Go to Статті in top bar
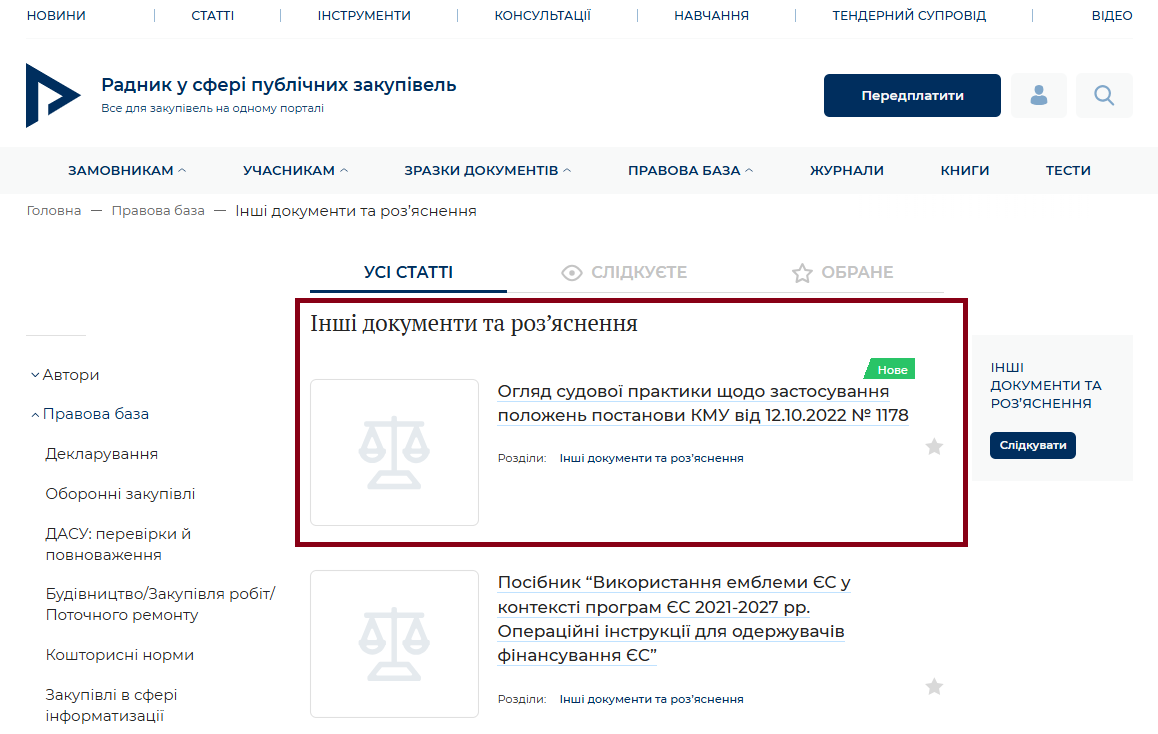 click(213, 16)
